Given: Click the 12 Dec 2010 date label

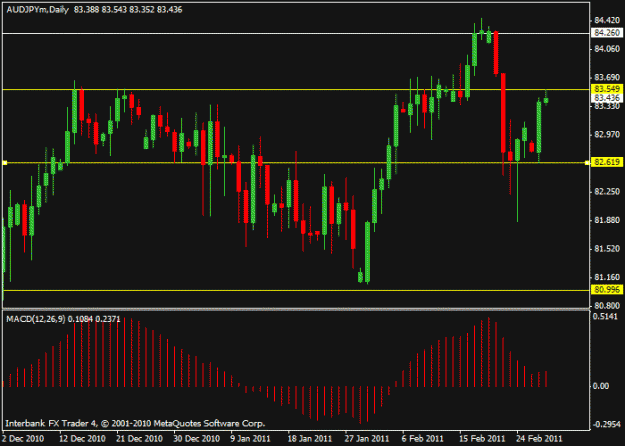Looking at the screenshot, I should [83, 439].
